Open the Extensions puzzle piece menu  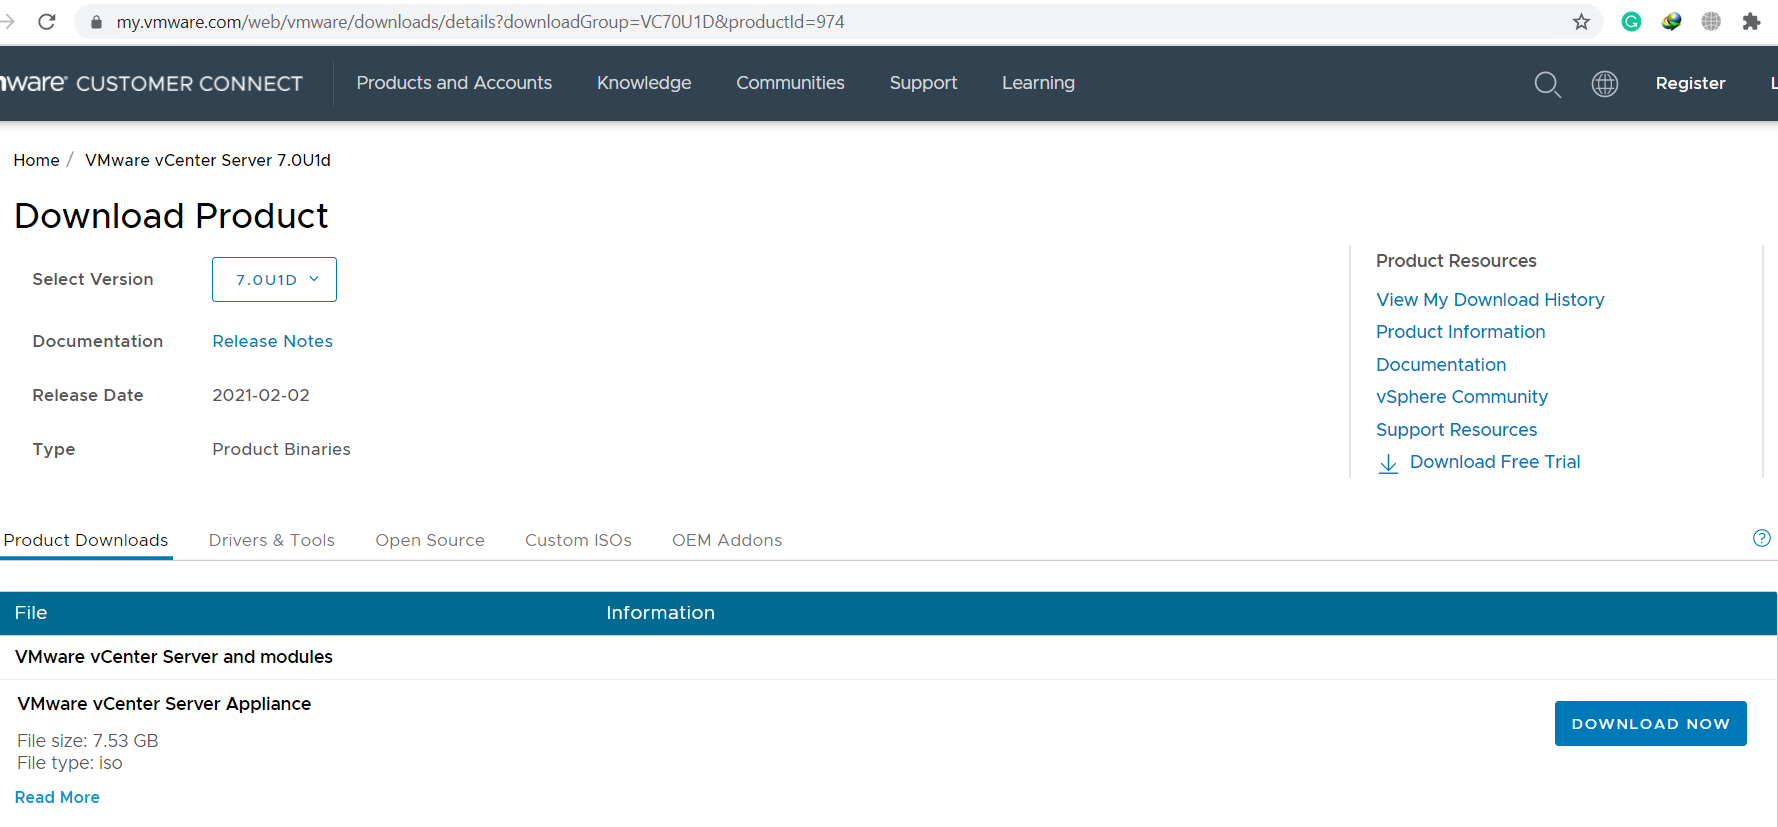(1751, 21)
